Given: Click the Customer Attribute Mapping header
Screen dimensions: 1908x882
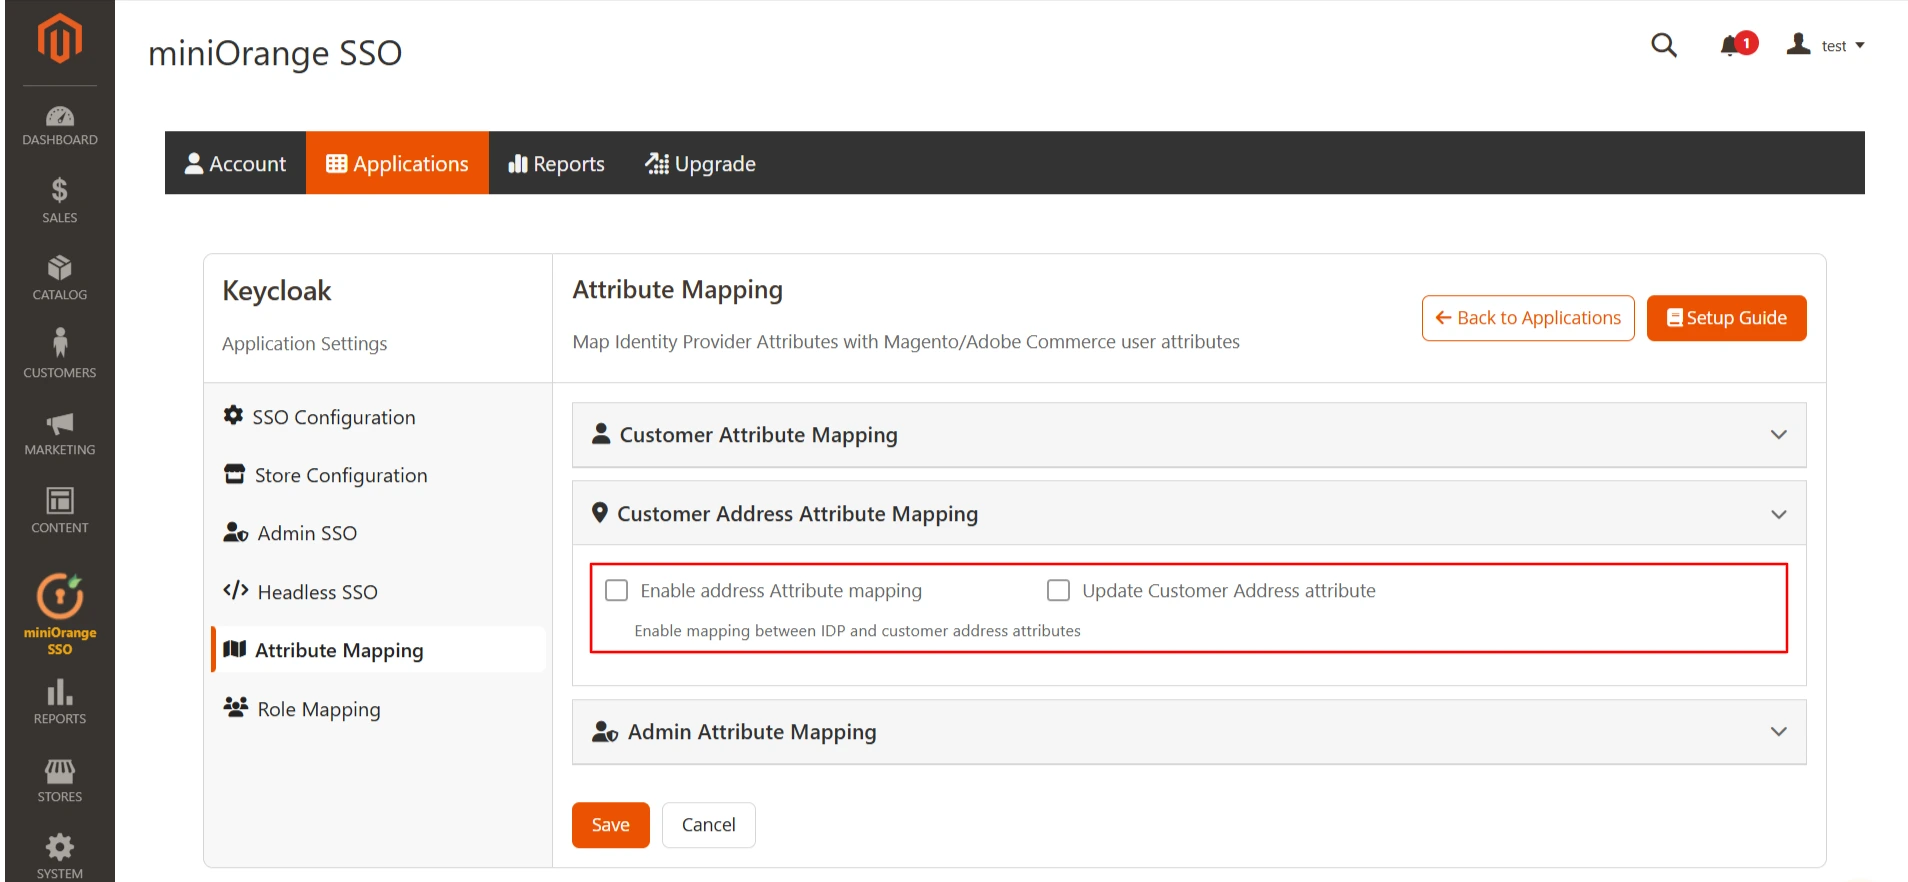Looking at the screenshot, I should point(1189,435).
